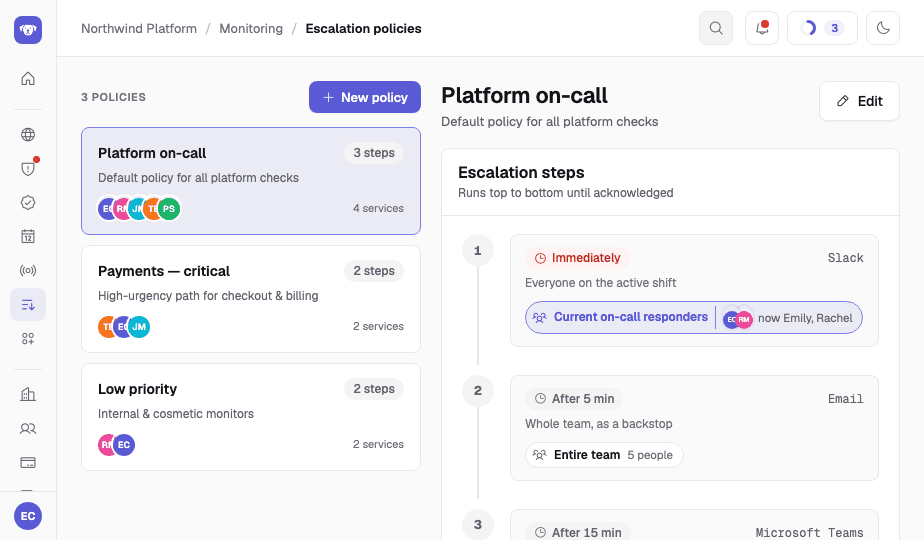Click 'Internal & cosmetic monitors' description
This screenshot has height=540, width=924.
click(176, 413)
